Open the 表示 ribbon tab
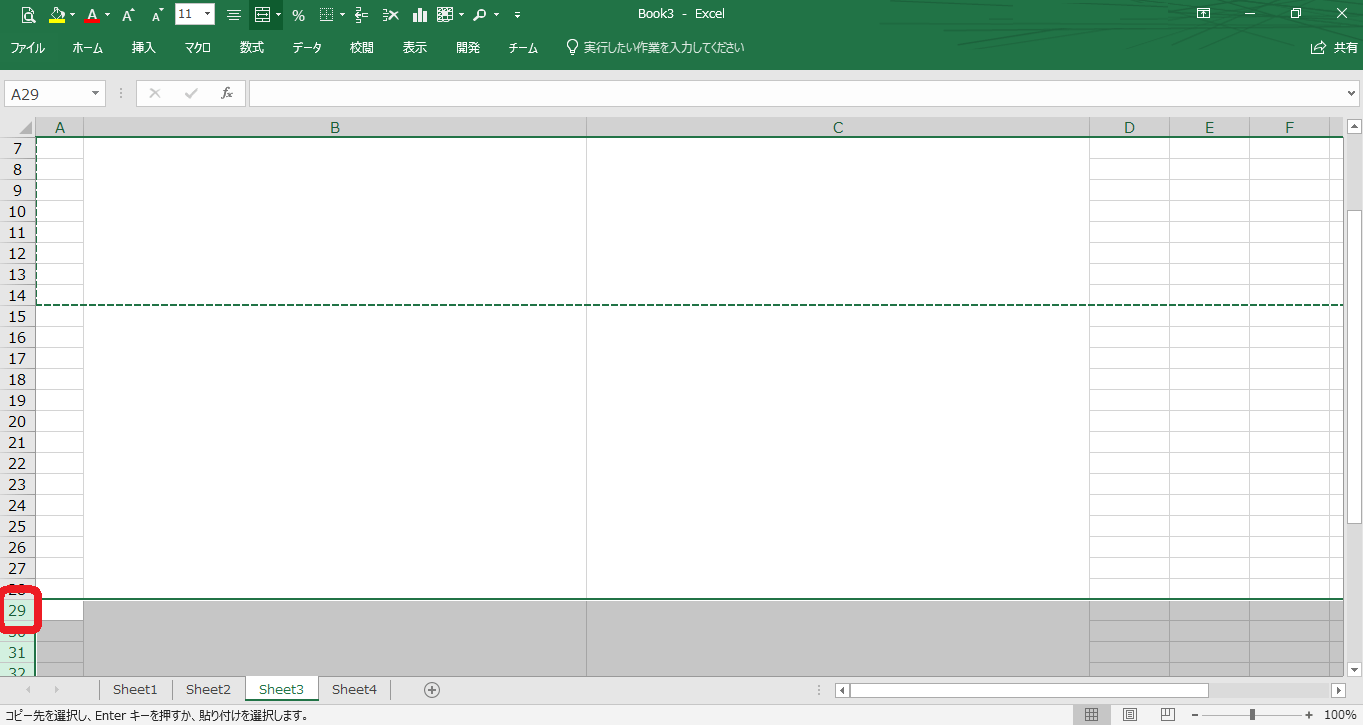The image size is (1363, 725). pyautogui.click(x=415, y=48)
